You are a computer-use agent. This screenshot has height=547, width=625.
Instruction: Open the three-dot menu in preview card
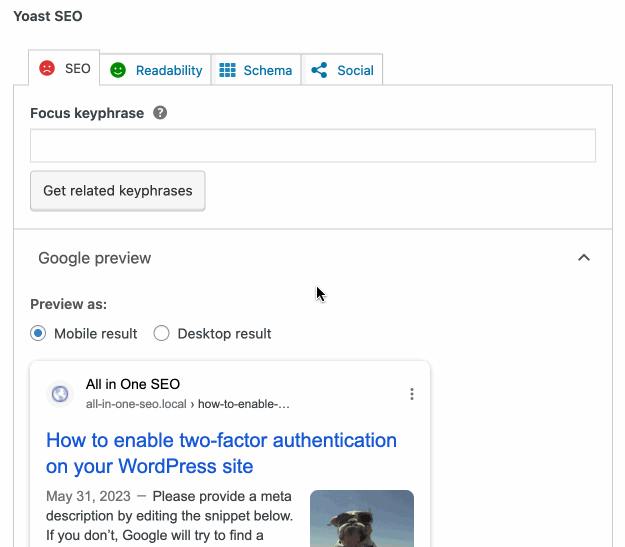412,394
